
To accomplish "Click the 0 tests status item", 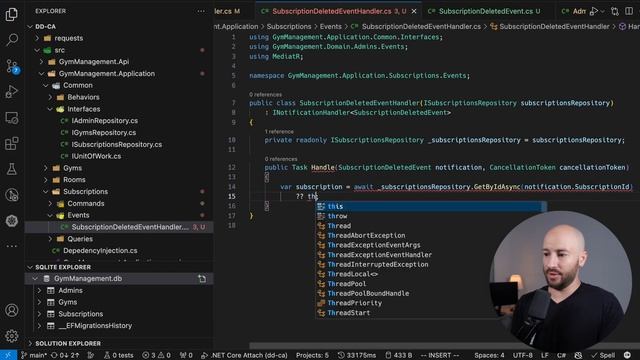I will point(118,355).
